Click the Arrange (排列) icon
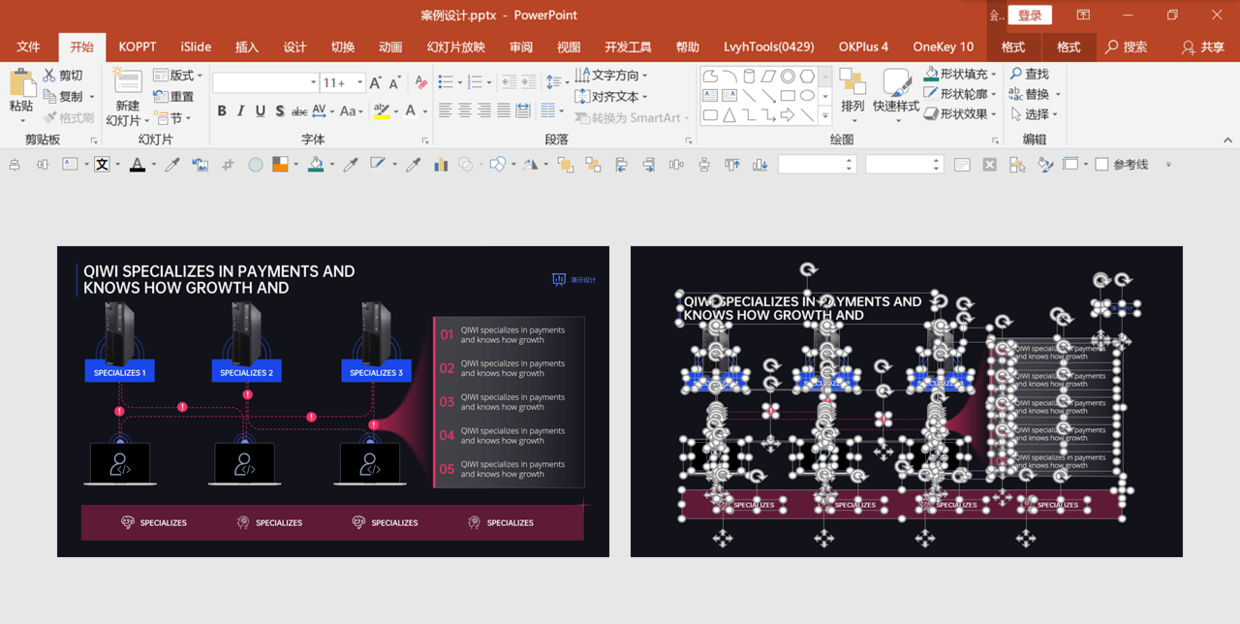Viewport: 1240px width, 624px height. tap(852, 92)
